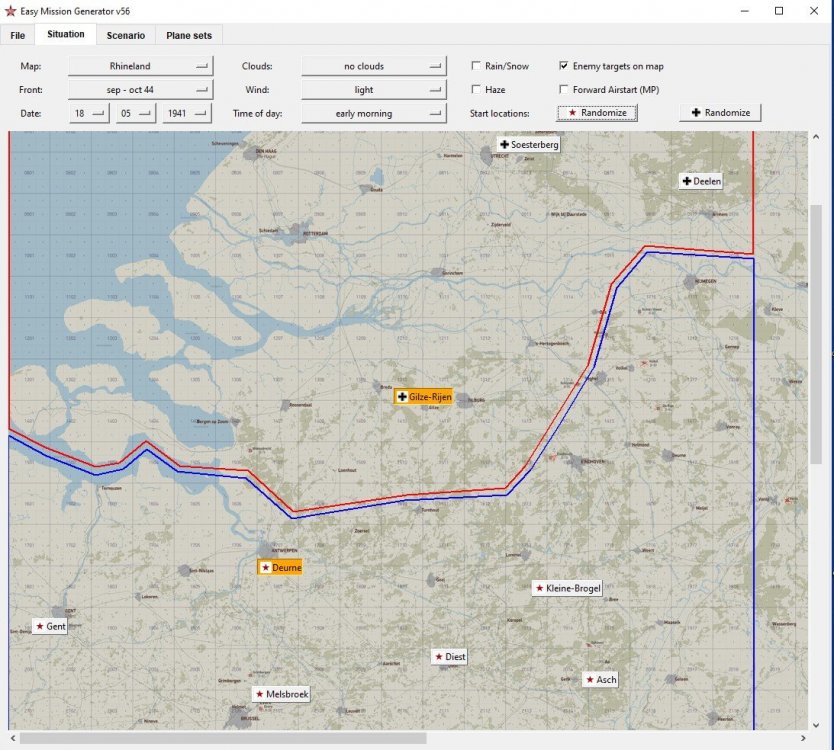The image size is (834, 750).
Task: Maximize the Easy Mission Generator window
Action: (x=779, y=11)
